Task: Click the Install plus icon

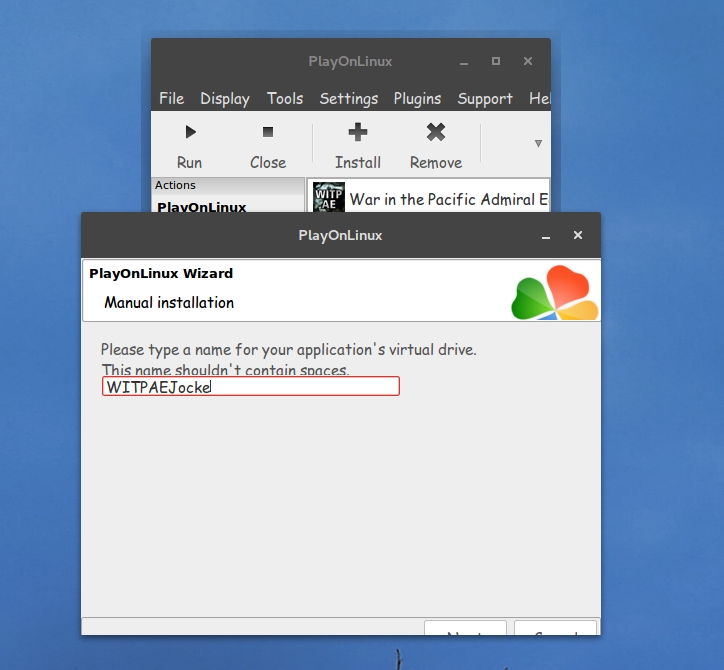Action: 358,133
